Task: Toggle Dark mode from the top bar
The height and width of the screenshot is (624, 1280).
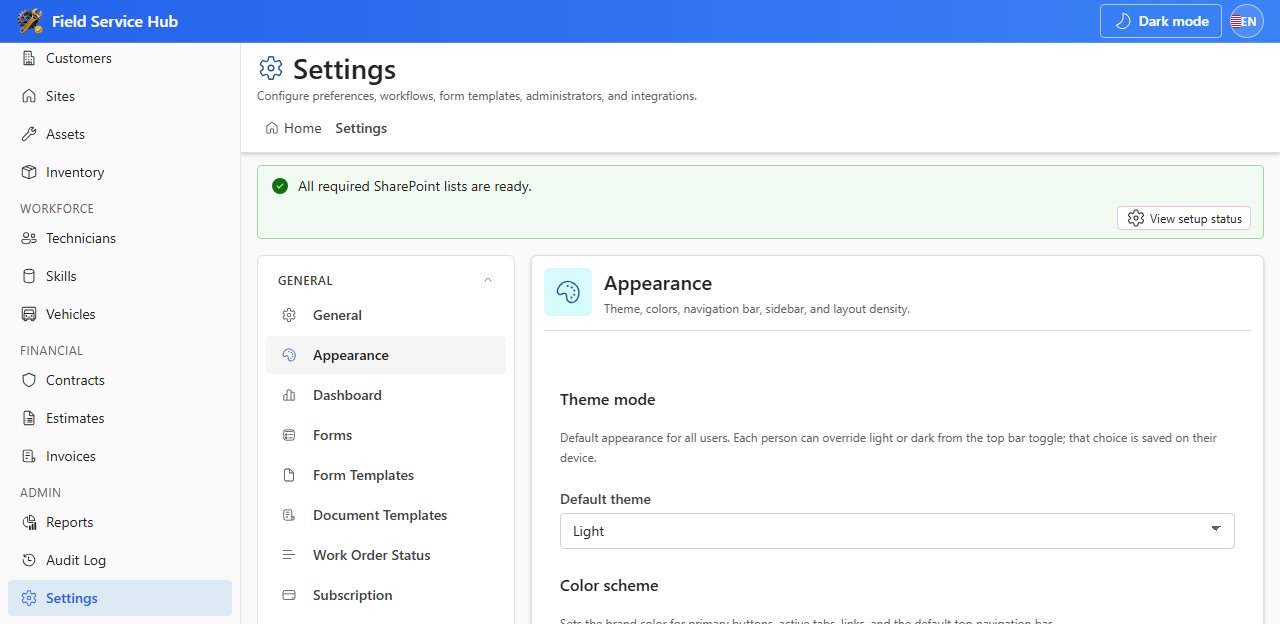Action: (1161, 21)
